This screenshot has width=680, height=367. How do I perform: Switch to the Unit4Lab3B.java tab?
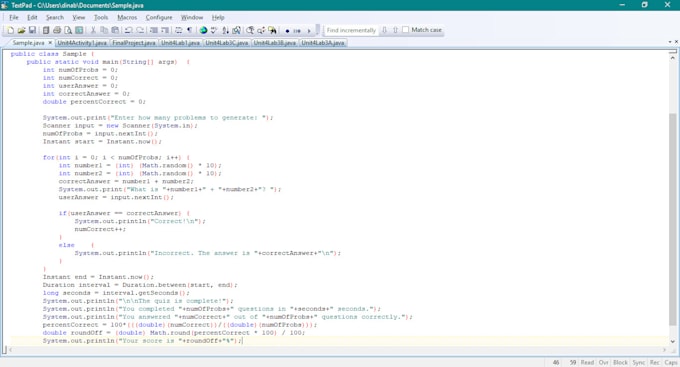(x=275, y=43)
